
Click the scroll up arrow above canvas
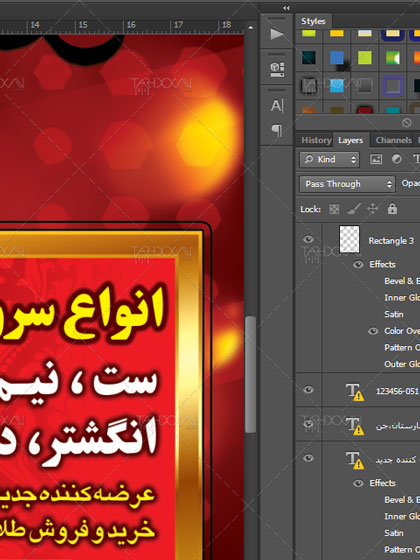(x=251, y=27)
